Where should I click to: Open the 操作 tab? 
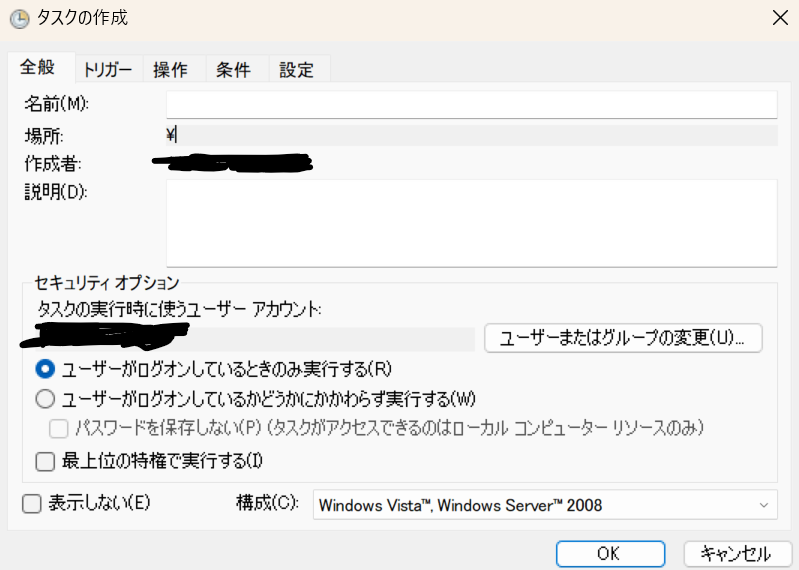click(x=174, y=69)
